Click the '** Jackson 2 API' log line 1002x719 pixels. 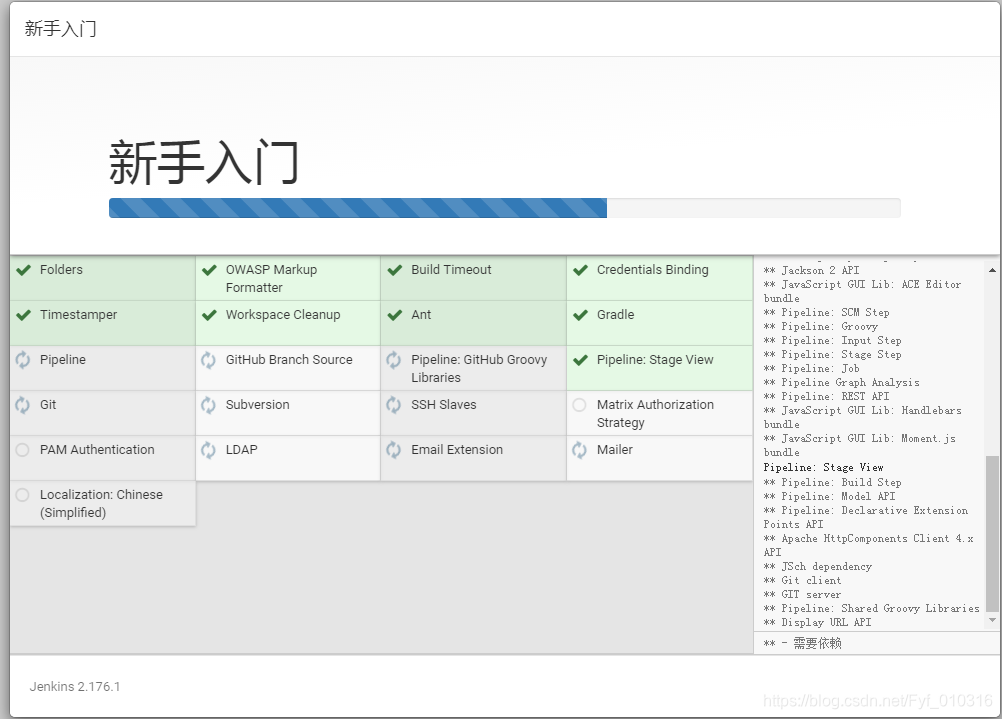click(x=811, y=270)
